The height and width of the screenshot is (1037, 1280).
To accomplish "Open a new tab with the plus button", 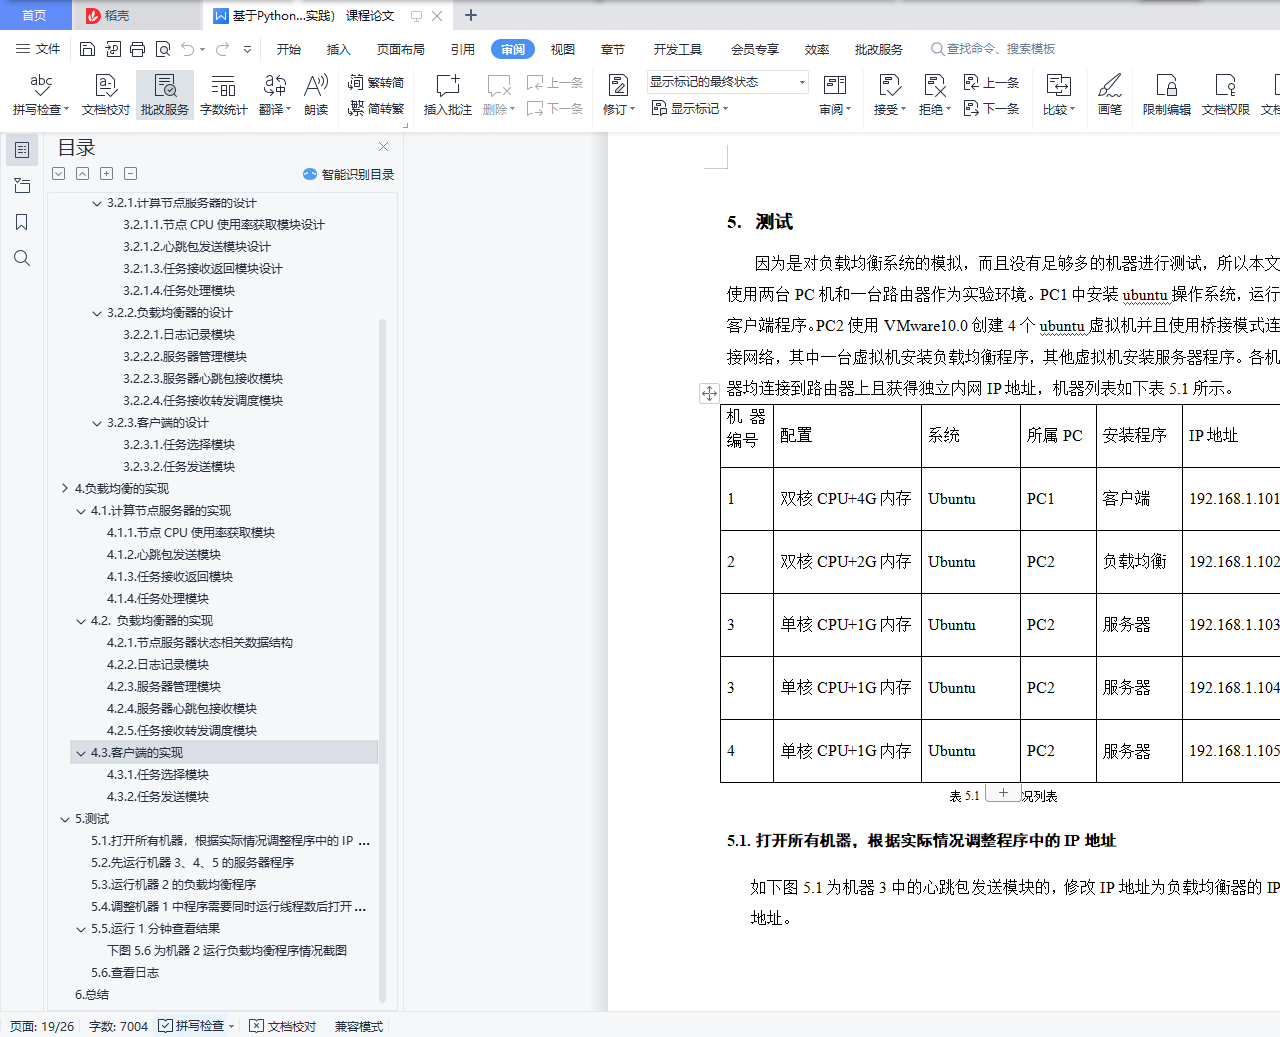I will (x=471, y=15).
